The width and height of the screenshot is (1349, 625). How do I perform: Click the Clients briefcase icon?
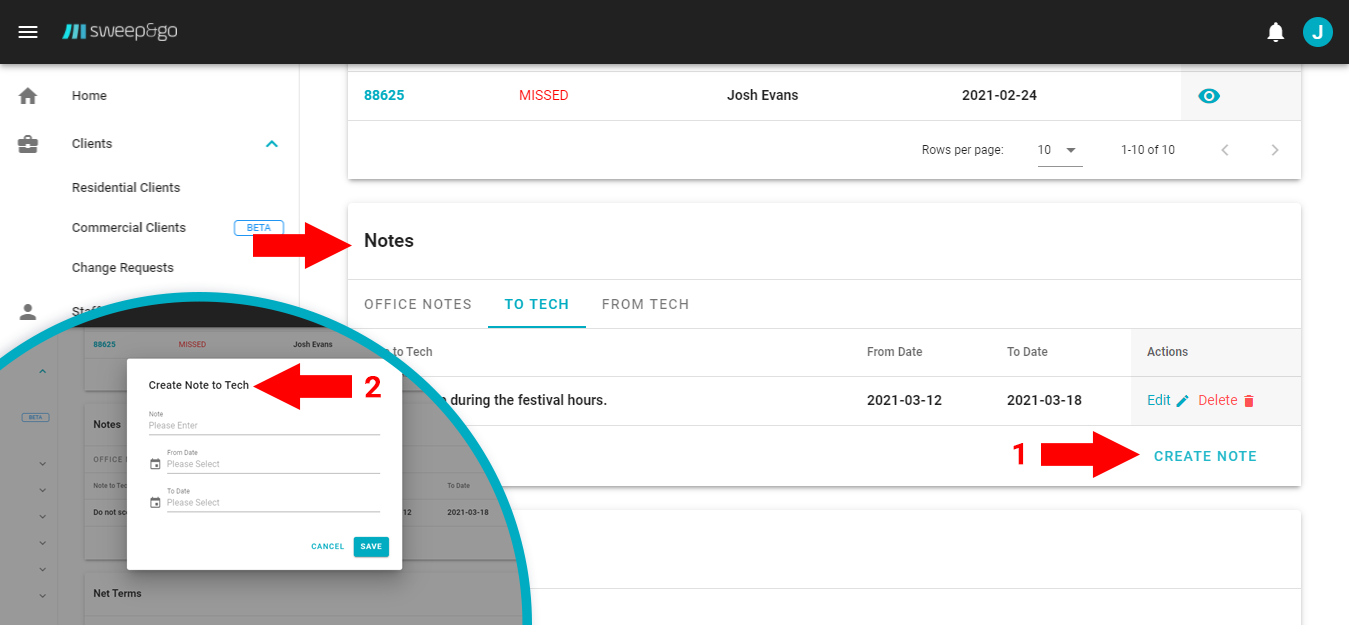point(28,144)
